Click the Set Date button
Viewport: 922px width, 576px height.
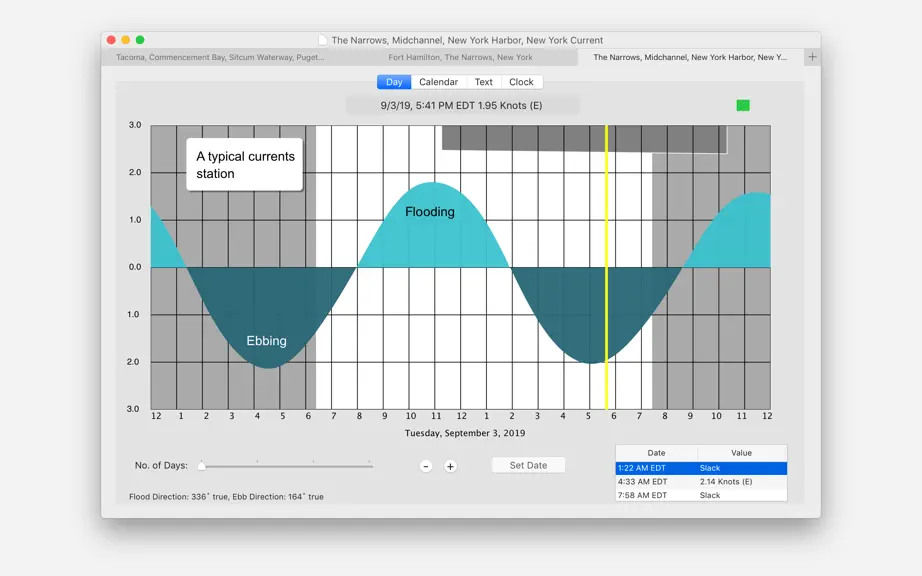click(528, 465)
